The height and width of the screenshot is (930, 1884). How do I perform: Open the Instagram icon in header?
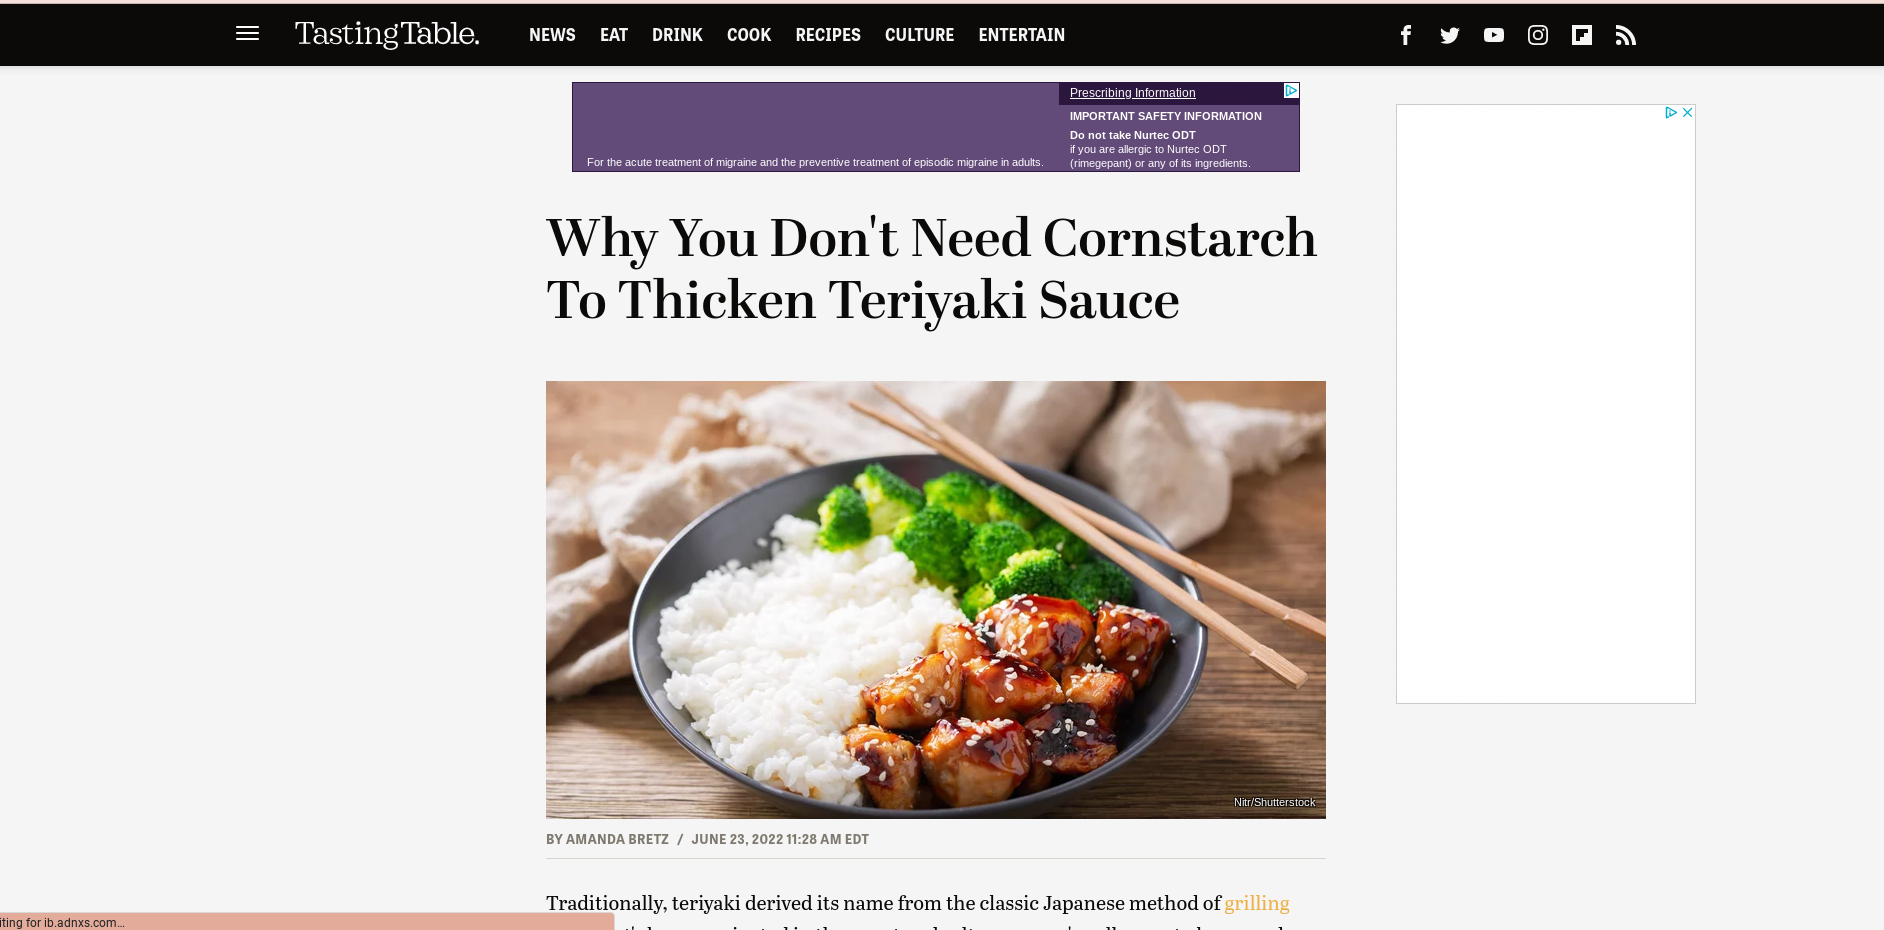pos(1537,35)
